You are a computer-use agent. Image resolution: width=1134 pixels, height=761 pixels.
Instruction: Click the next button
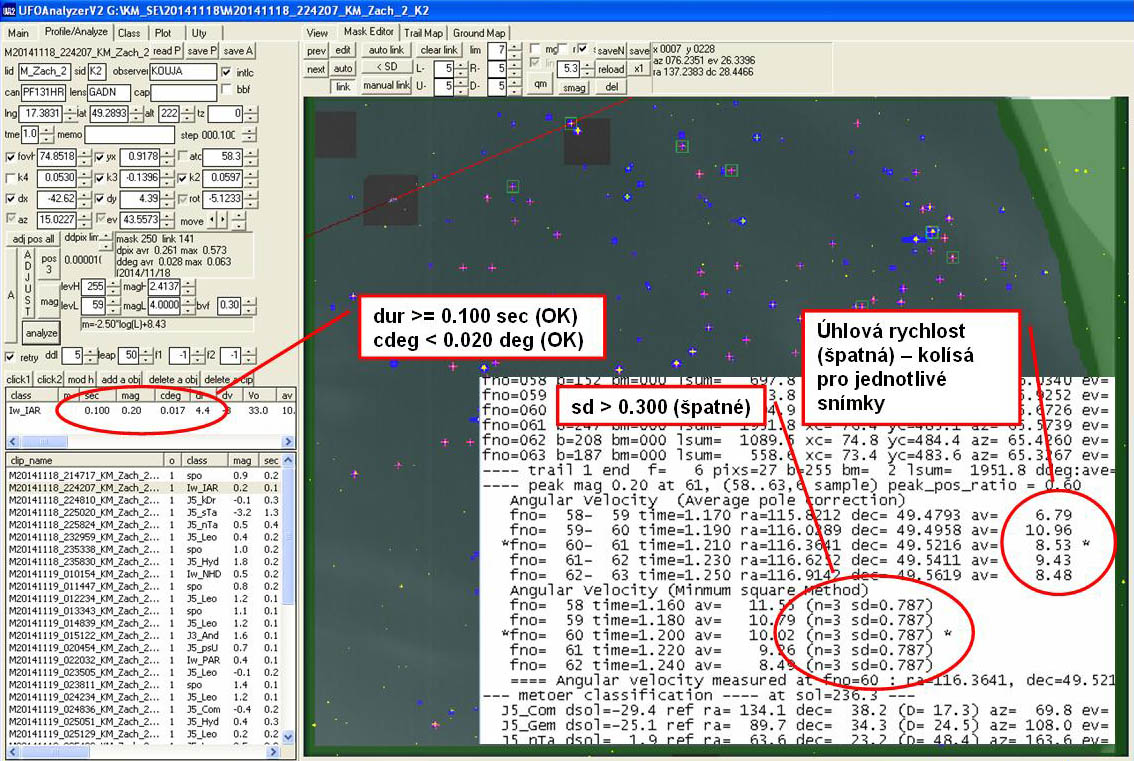click(x=316, y=69)
